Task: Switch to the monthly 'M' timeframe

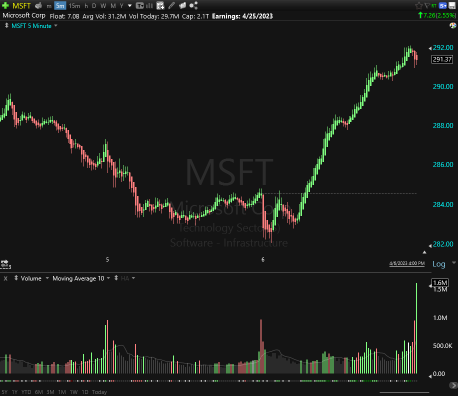Action: 113,6
